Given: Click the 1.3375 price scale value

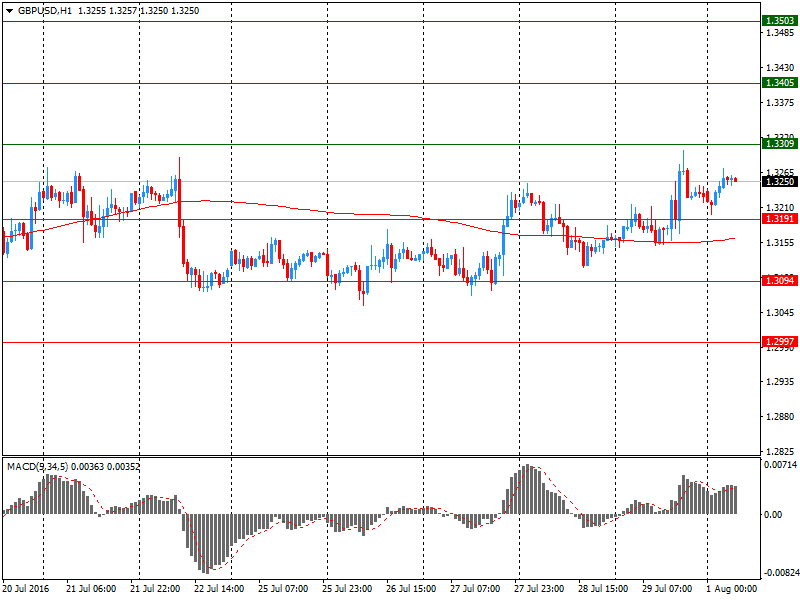Looking at the screenshot, I should coord(780,103).
